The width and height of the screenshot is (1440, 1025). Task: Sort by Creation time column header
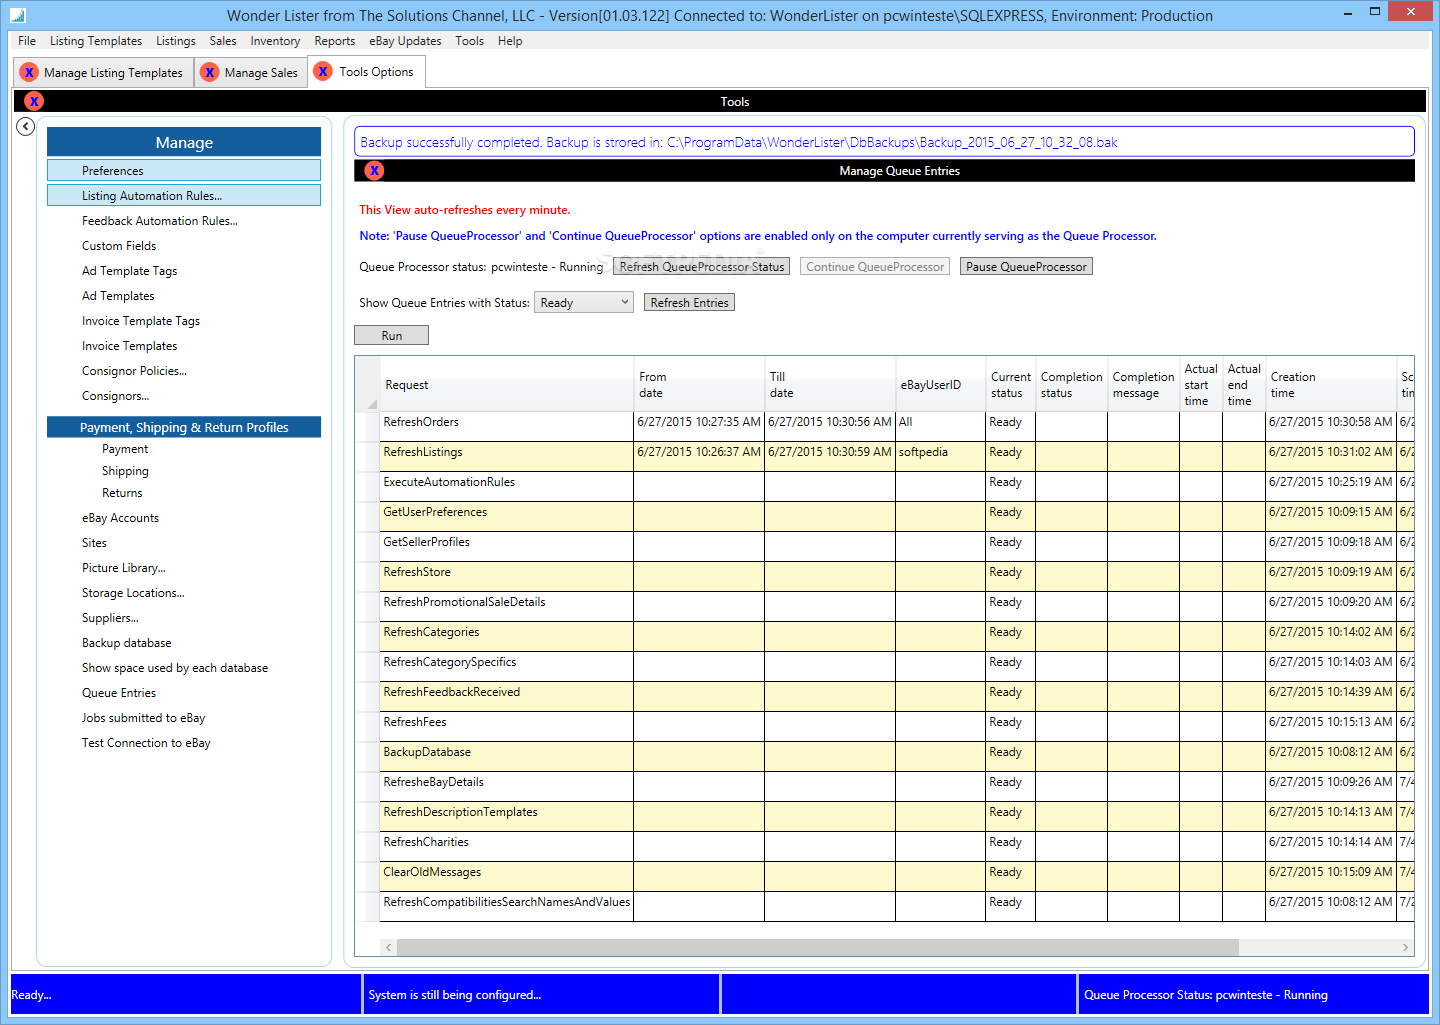coord(1330,384)
